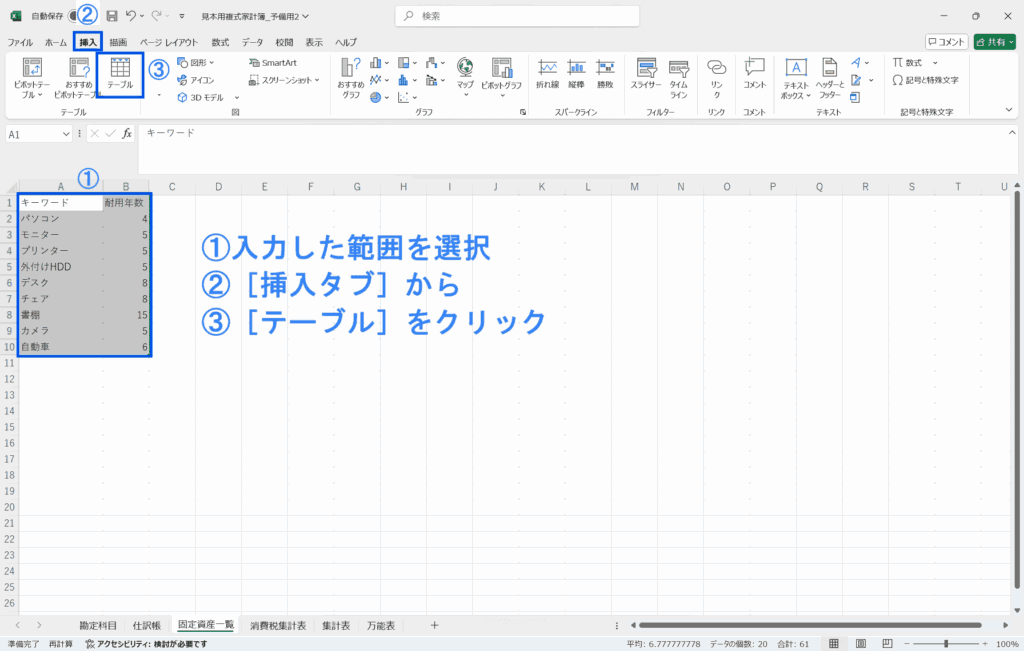
Task: Open the file name dropdown in title bar
Action: 306,16
